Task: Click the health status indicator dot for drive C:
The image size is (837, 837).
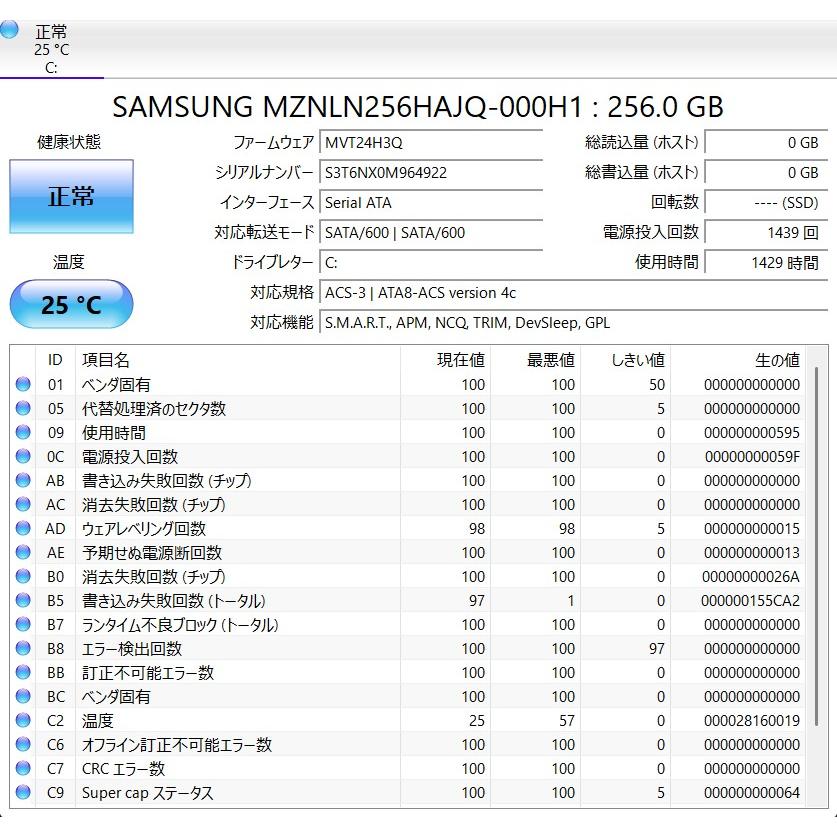Action: [10, 31]
